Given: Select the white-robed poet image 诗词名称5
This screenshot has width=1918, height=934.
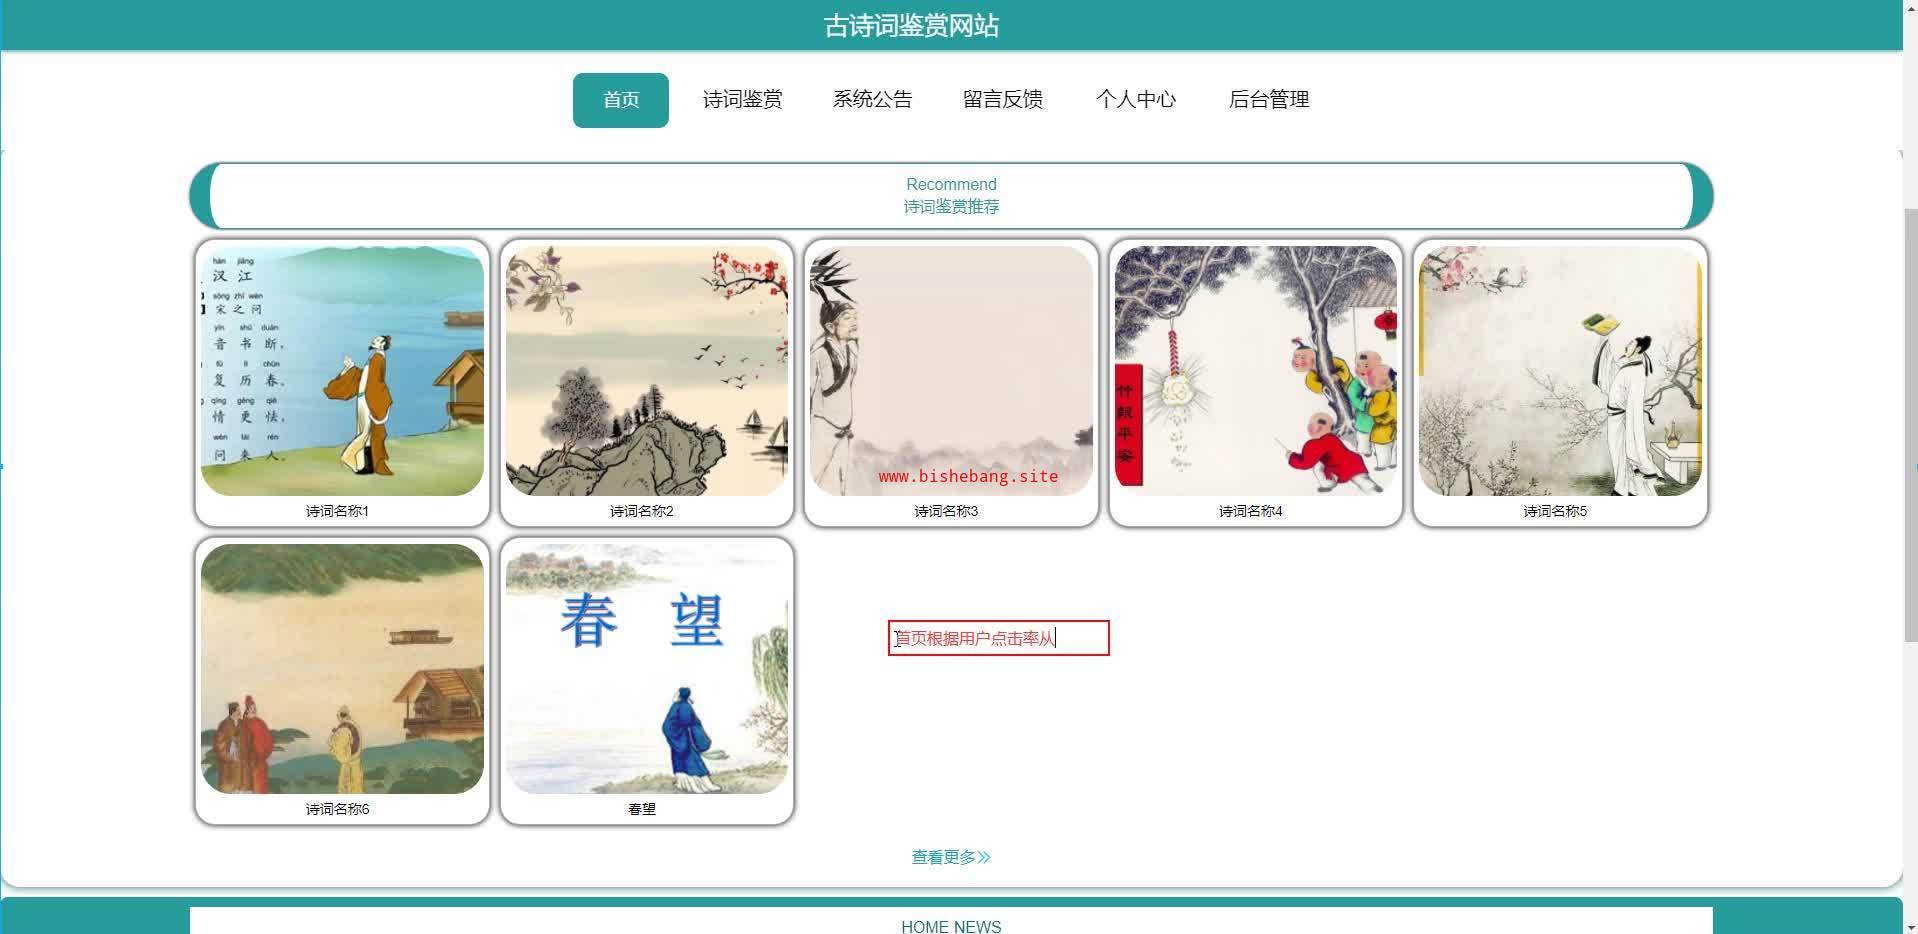Looking at the screenshot, I should click(1560, 371).
